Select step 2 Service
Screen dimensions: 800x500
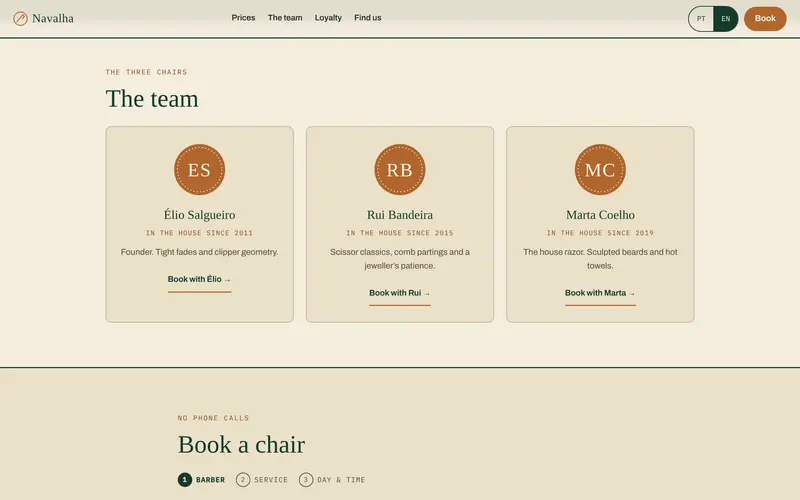[262, 480]
